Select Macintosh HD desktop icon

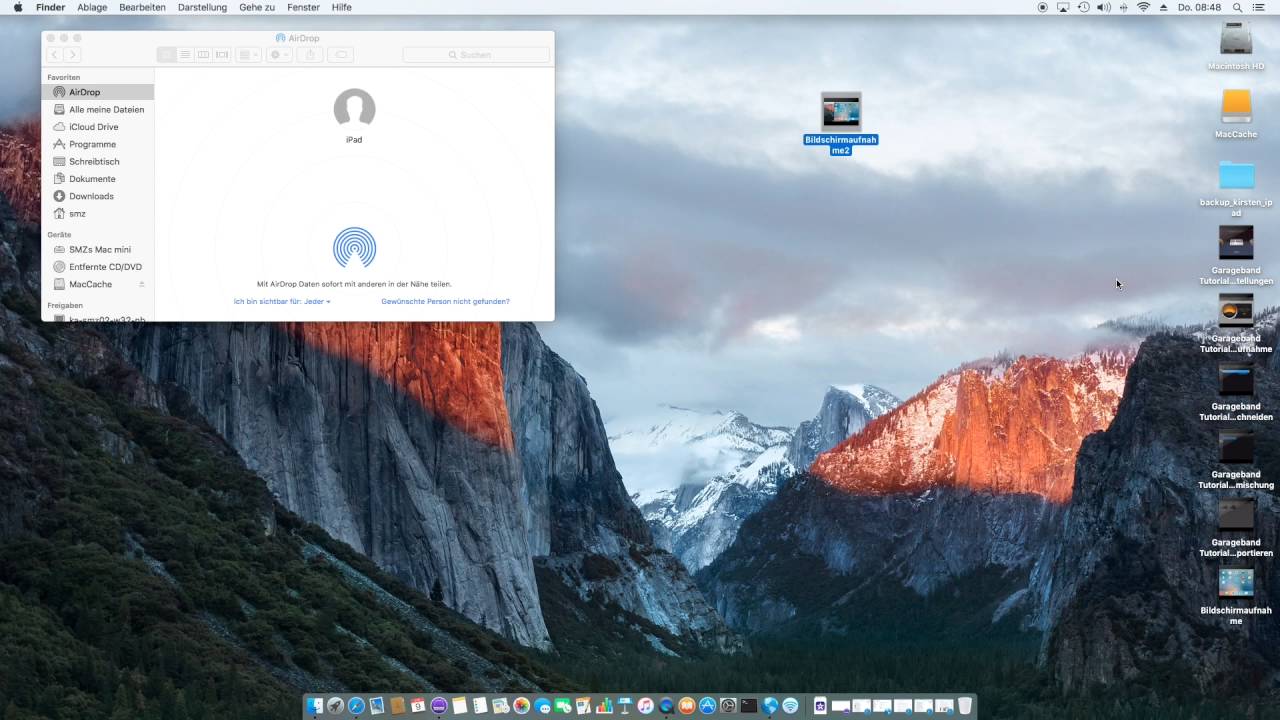[x=1236, y=46]
